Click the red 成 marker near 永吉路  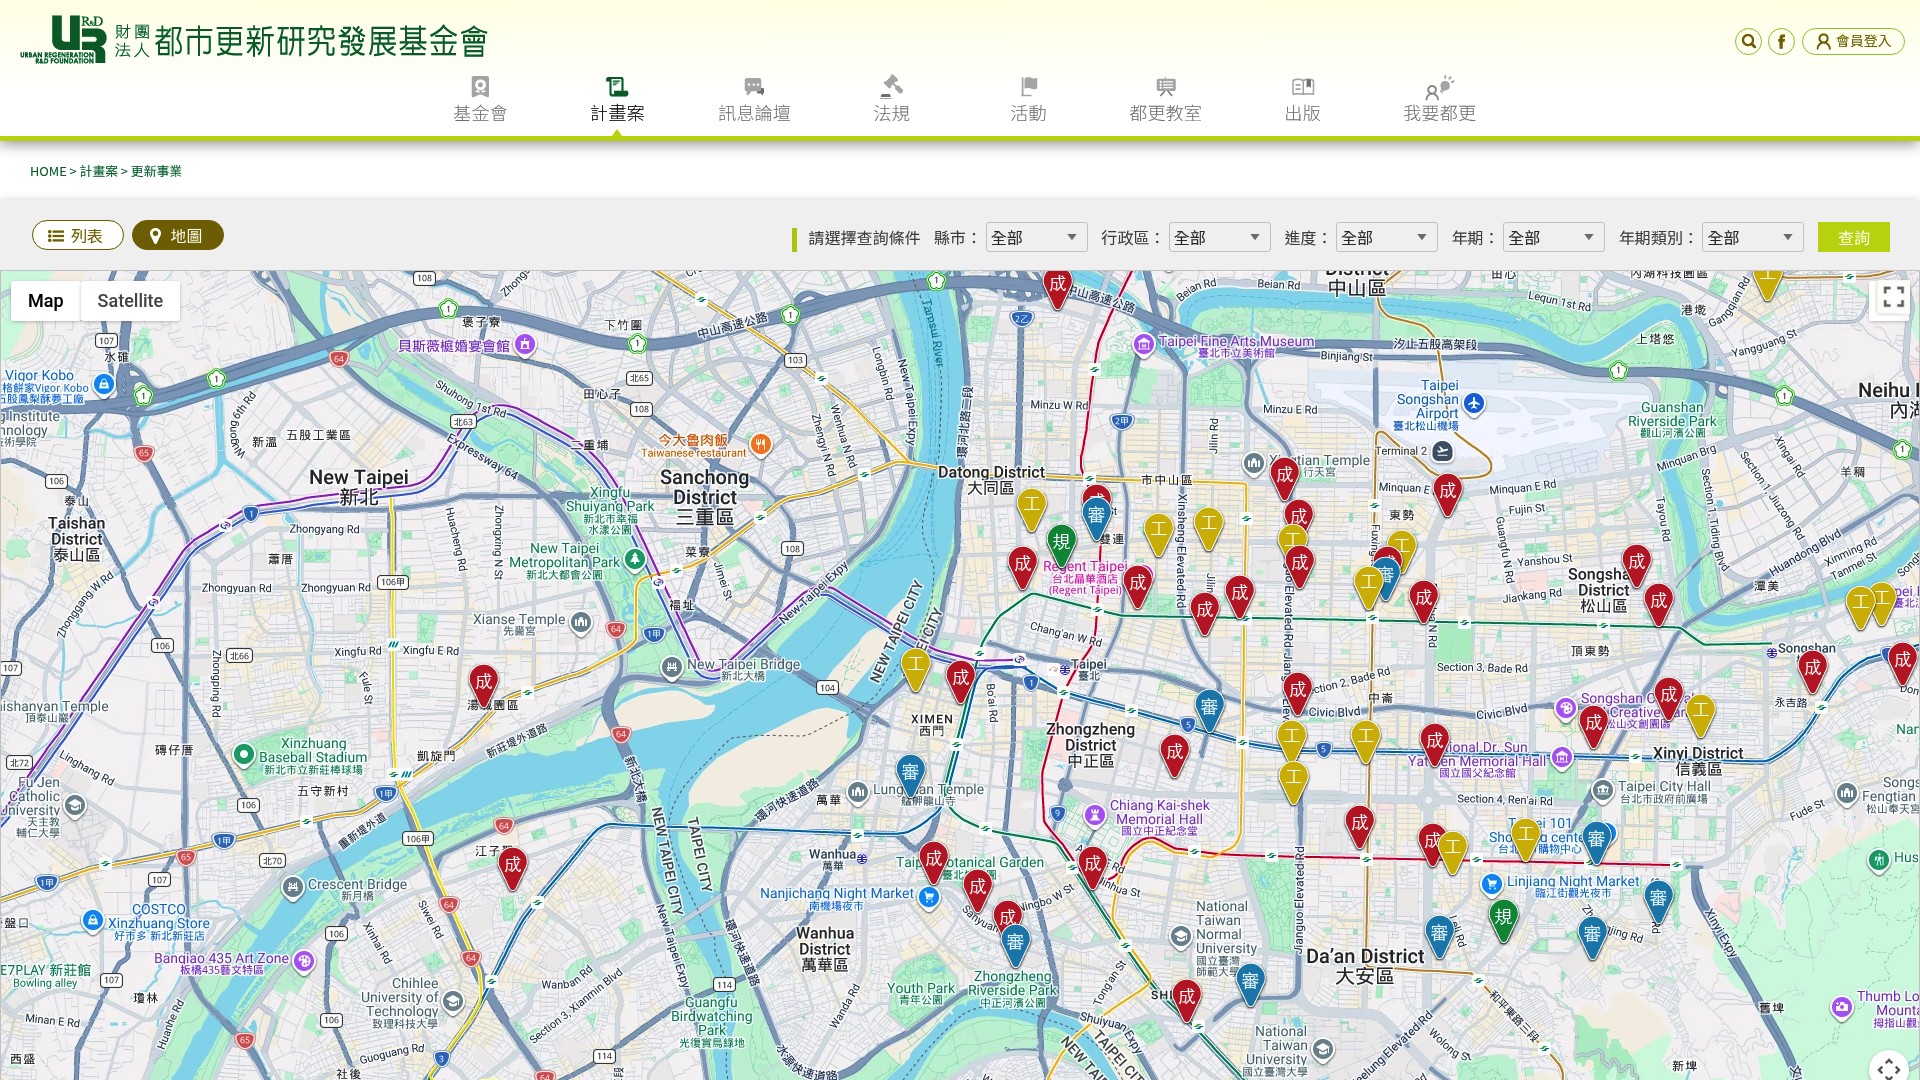pos(1812,672)
